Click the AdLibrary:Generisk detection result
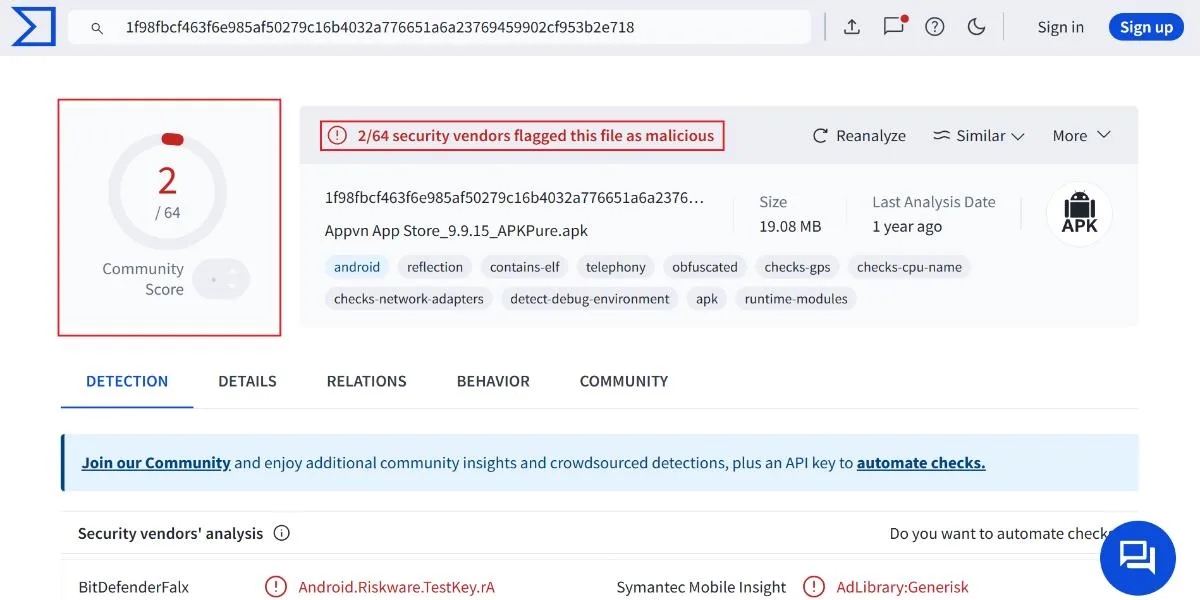 (x=902, y=587)
